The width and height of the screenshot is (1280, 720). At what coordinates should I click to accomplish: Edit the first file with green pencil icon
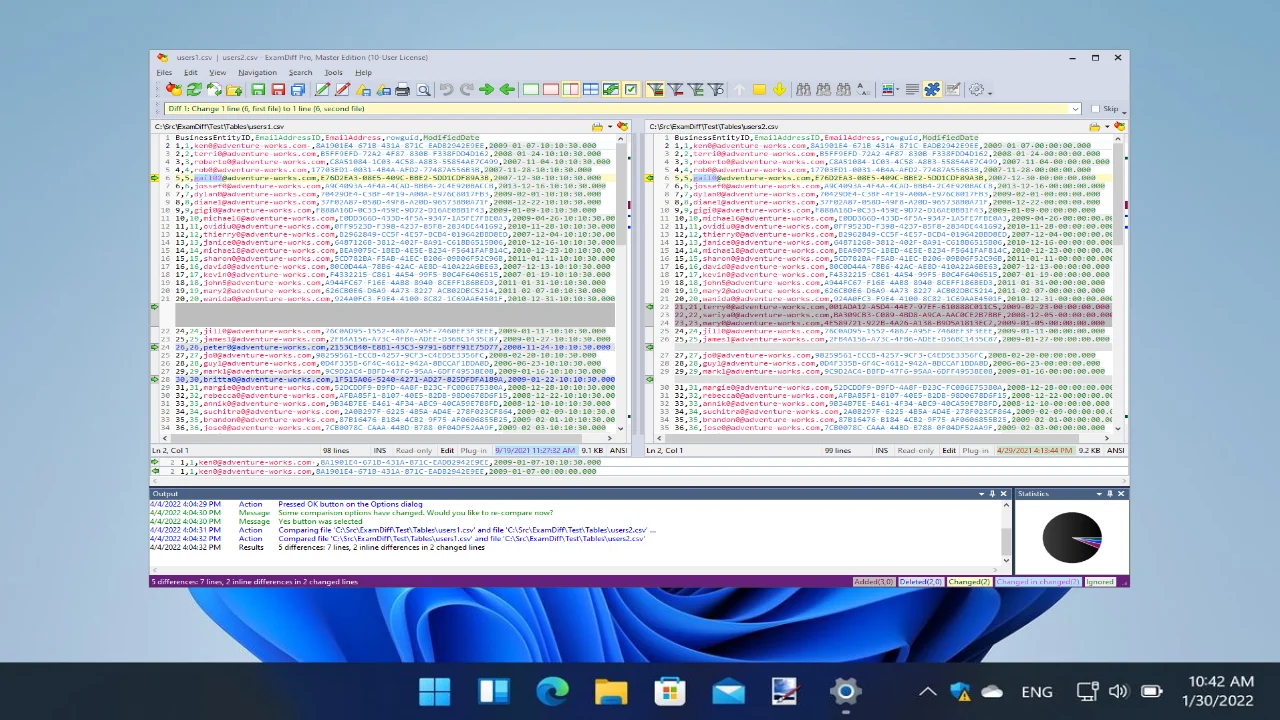coord(322,90)
